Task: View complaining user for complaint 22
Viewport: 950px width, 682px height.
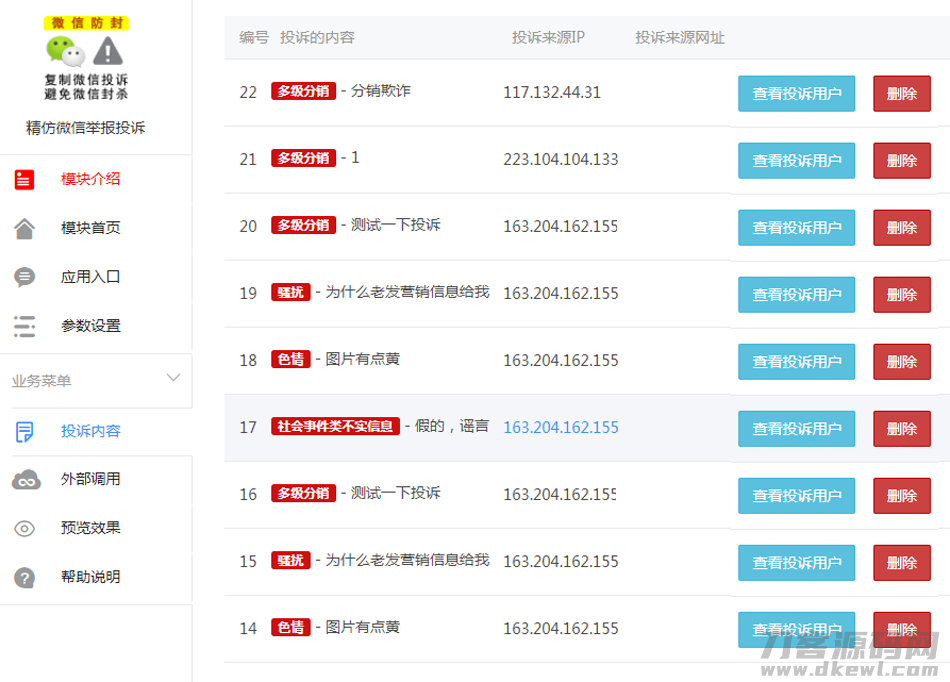Action: [796, 94]
